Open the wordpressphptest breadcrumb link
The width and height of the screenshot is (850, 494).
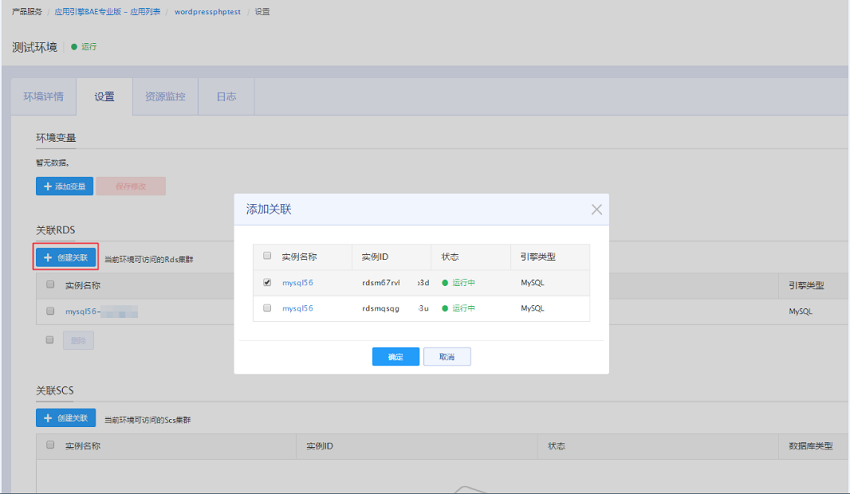[207, 11]
